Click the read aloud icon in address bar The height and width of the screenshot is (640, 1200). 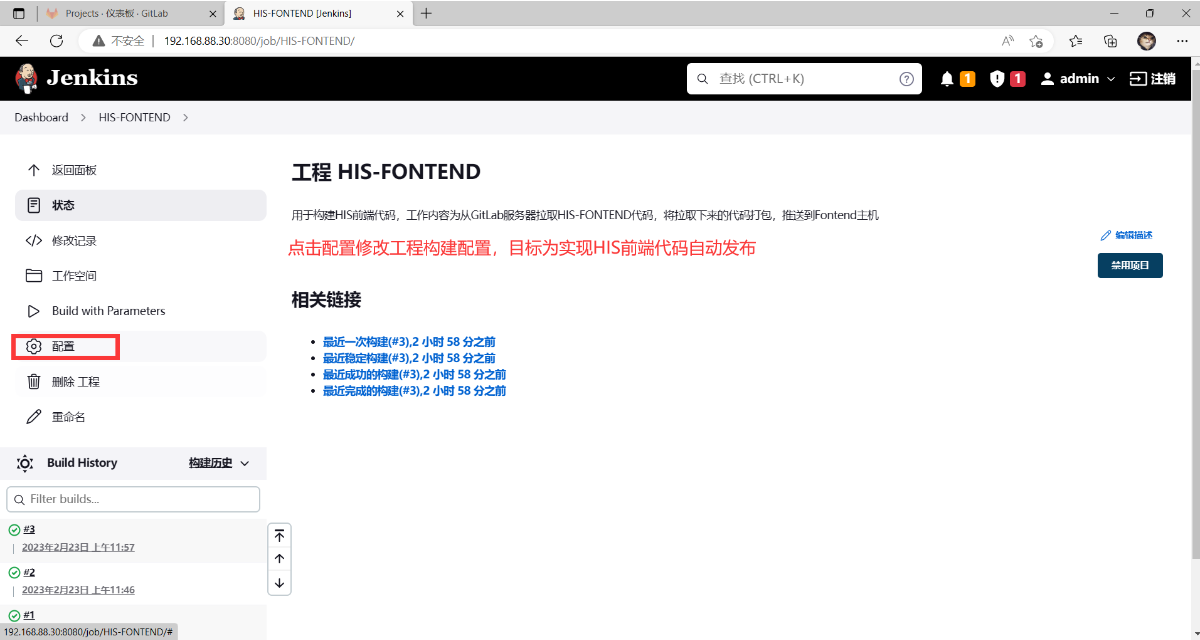pyautogui.click(x=1008, y=41)
